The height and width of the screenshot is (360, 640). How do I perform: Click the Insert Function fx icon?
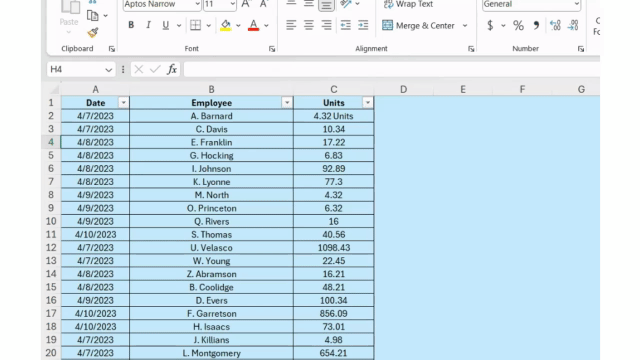tap(172, 69)
